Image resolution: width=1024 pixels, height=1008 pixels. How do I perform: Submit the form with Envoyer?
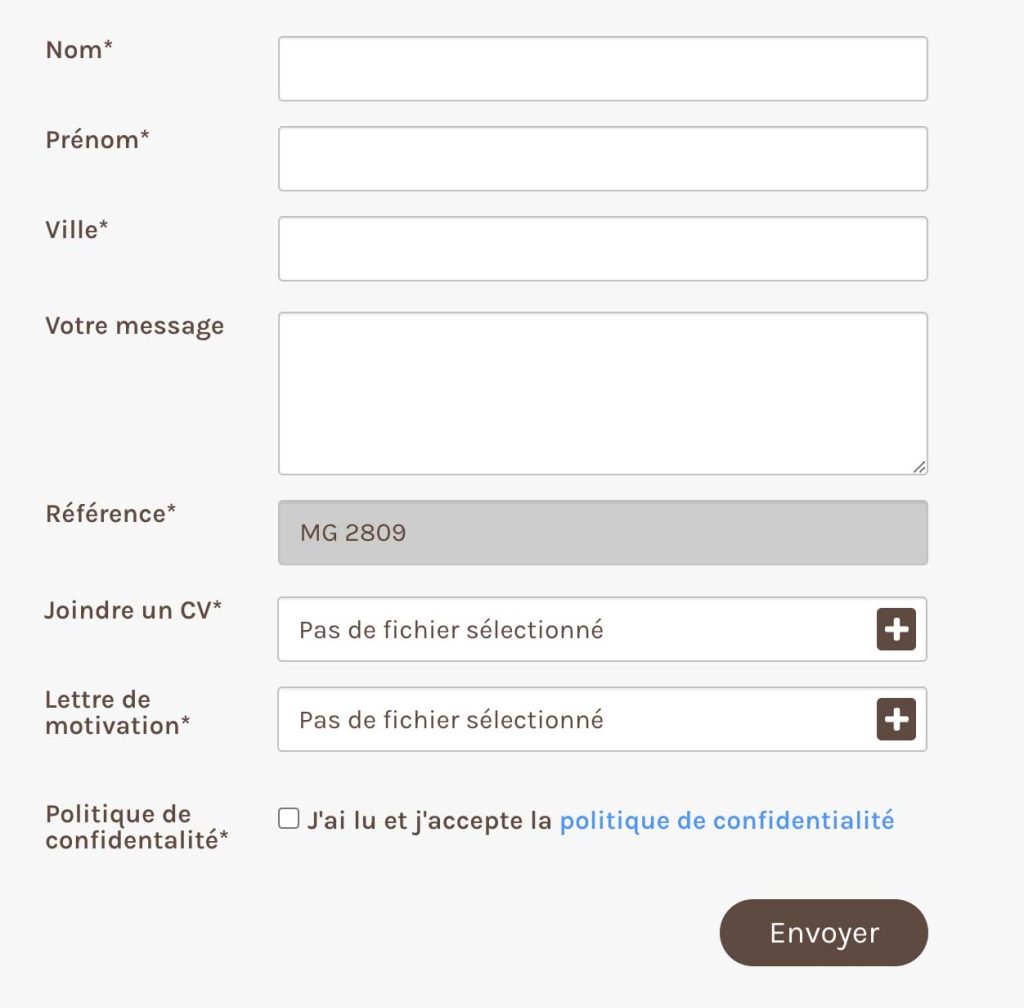824,932
